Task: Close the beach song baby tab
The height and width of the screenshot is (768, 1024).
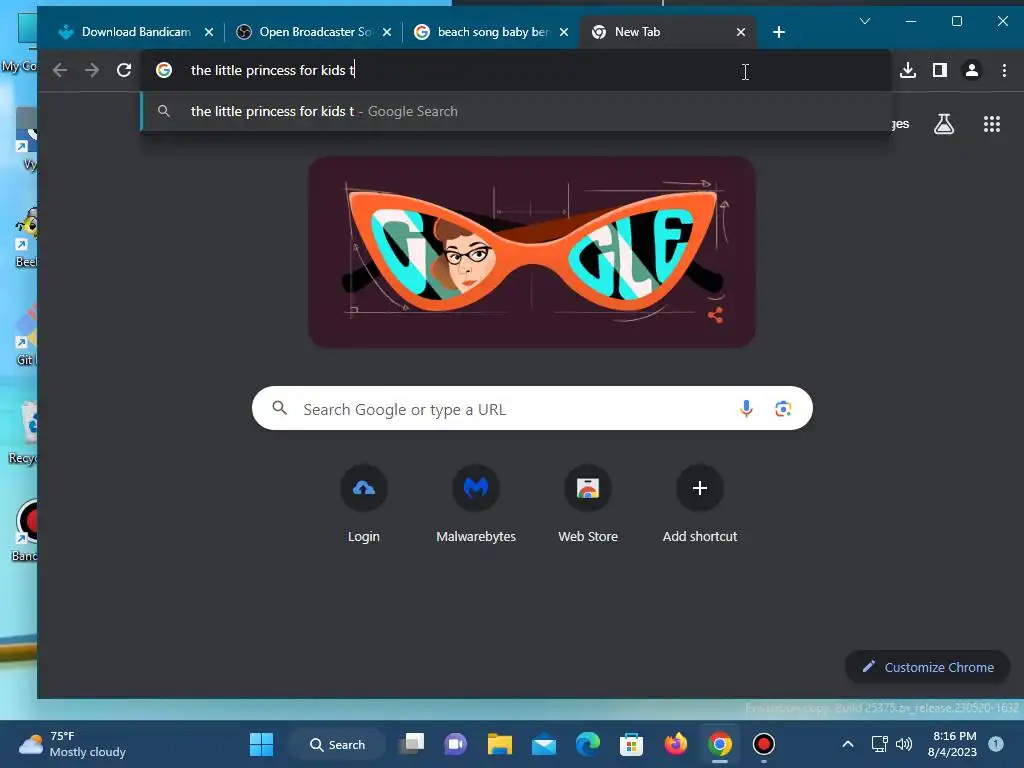Action: (564, 32)
